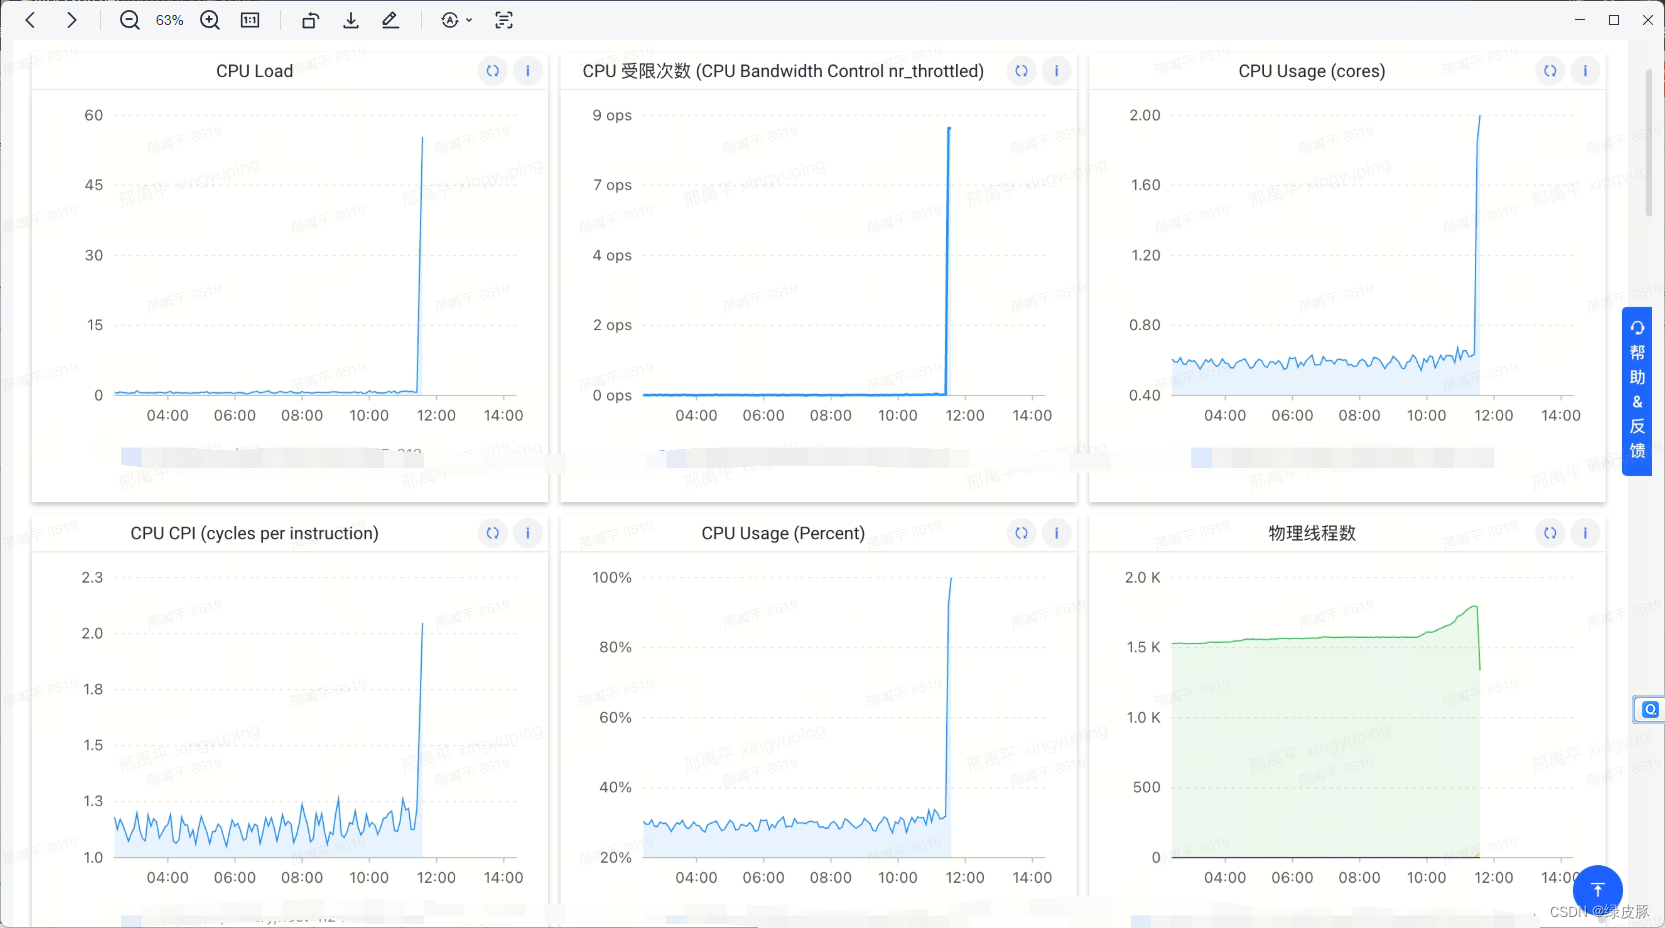Rotate the image
Image resolution: width=1665 pixels, height=928 pixels.
310,20
